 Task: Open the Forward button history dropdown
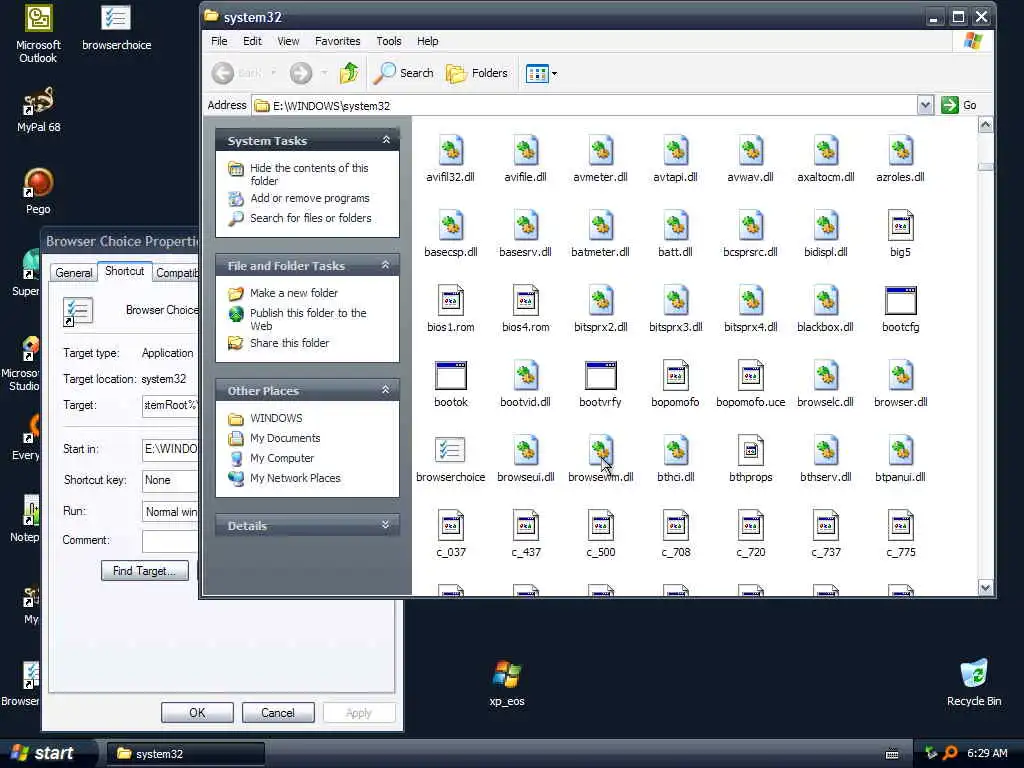[x=324, y=73]
